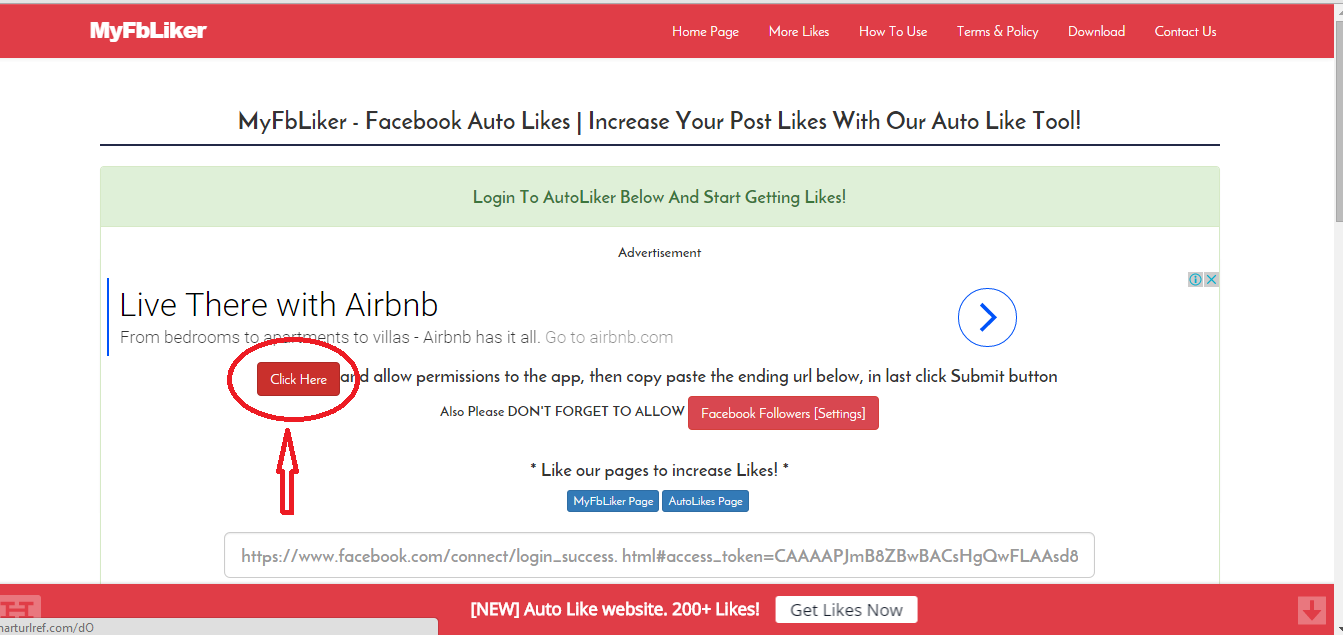Screen dimensions: 1343x635
Task: Click the Login To AutoLiker Below green banner text
Action: click(x=659, y=197)
